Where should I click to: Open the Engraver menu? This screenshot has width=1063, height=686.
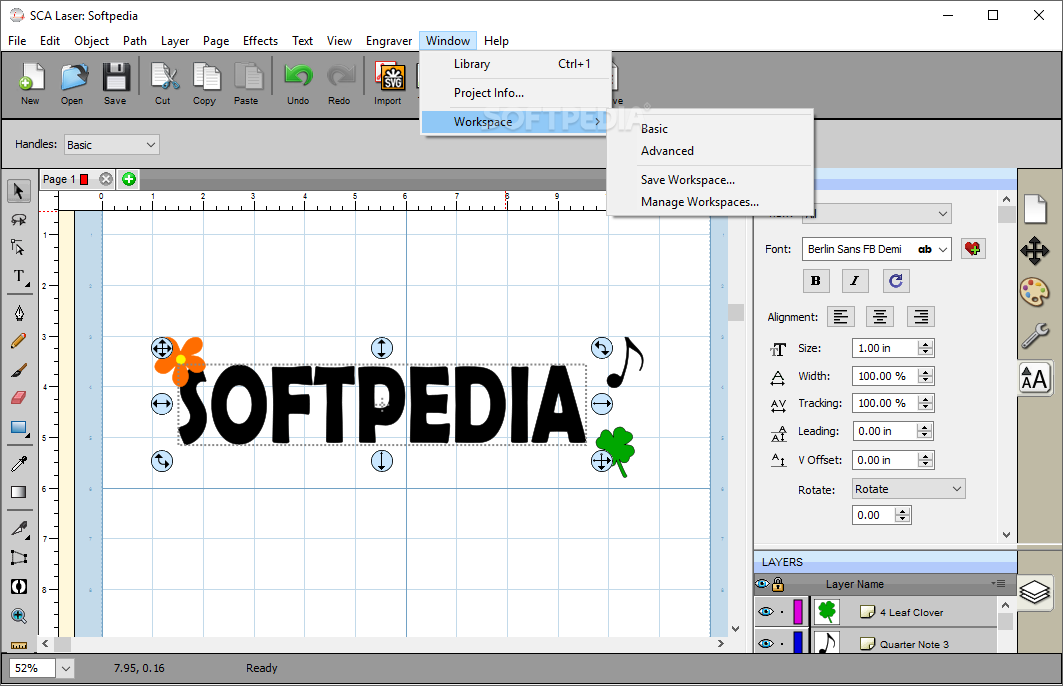(388, 41)
